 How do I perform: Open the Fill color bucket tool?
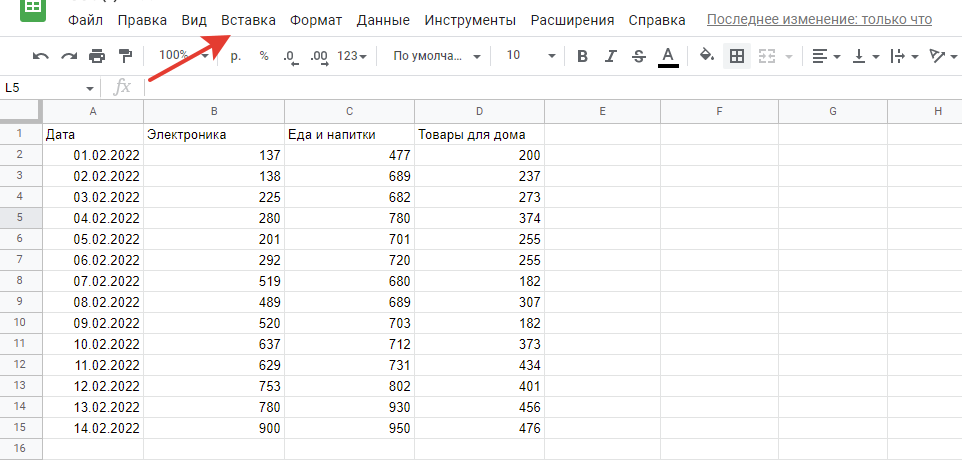tap(707, 56)
